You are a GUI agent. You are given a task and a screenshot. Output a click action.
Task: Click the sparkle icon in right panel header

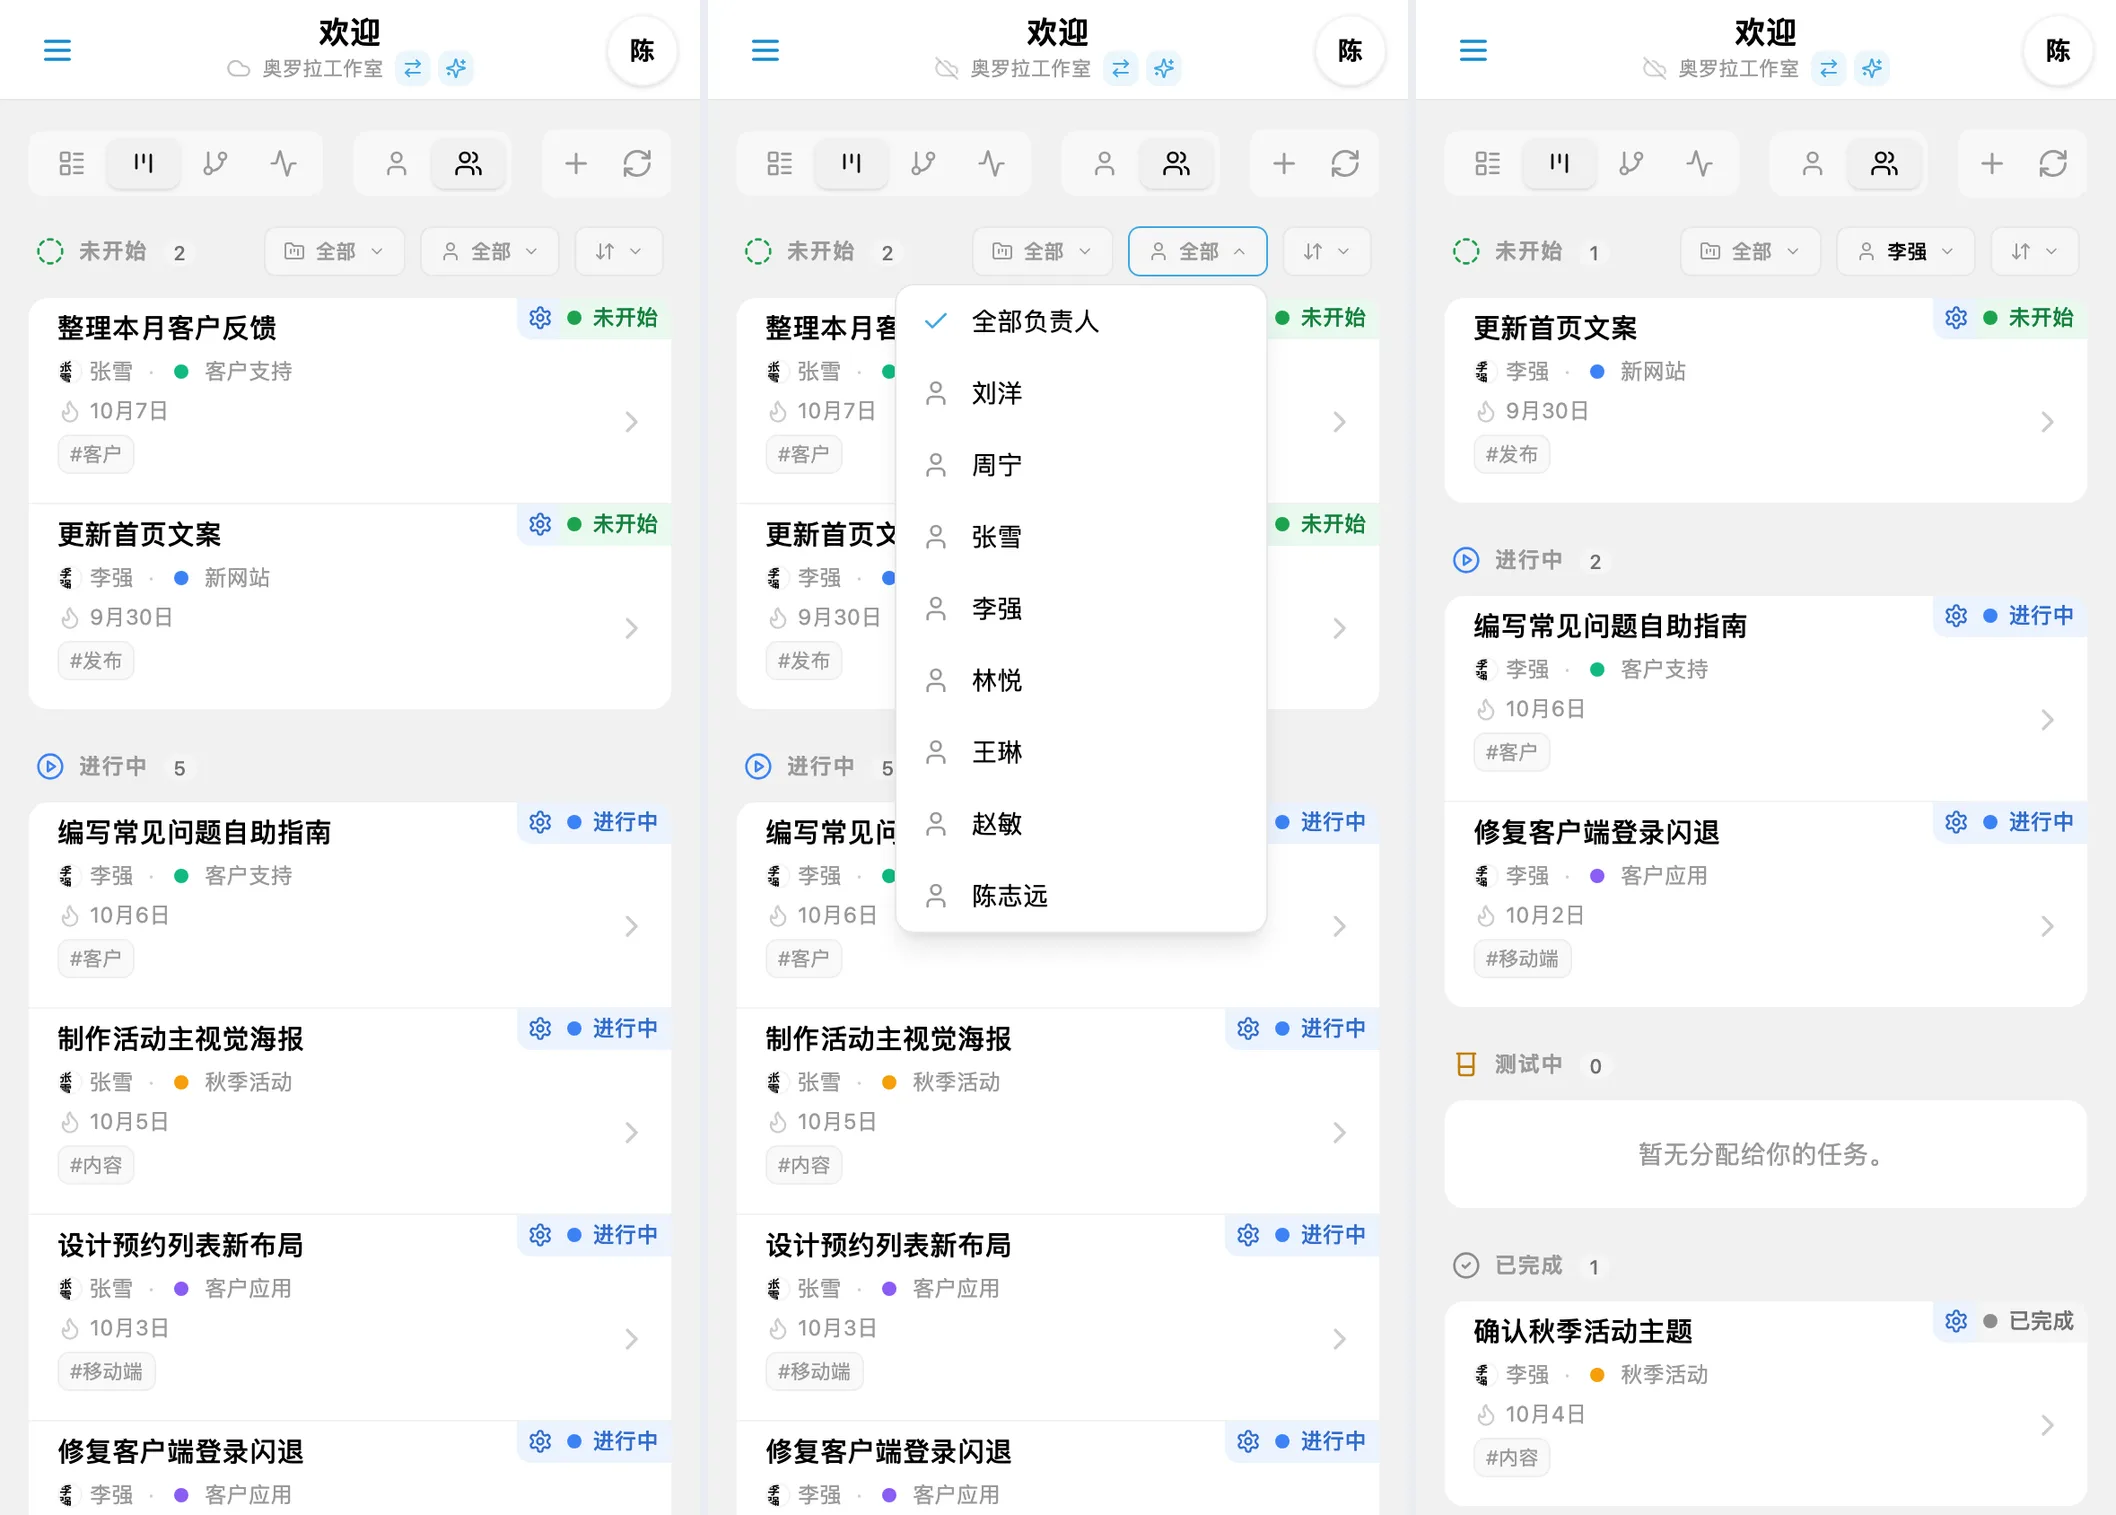click(1872, 68)
